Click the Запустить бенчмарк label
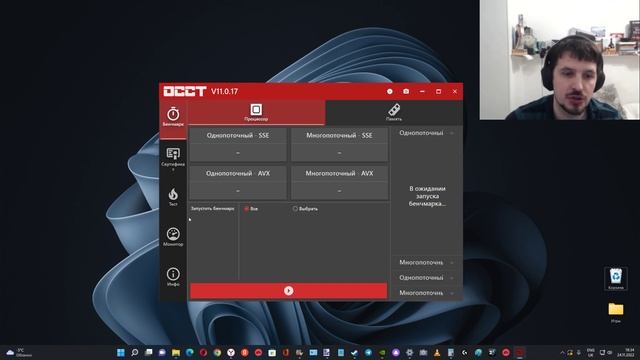The width and height of the screenshot is (640, 360). click(x=213, y=209)
